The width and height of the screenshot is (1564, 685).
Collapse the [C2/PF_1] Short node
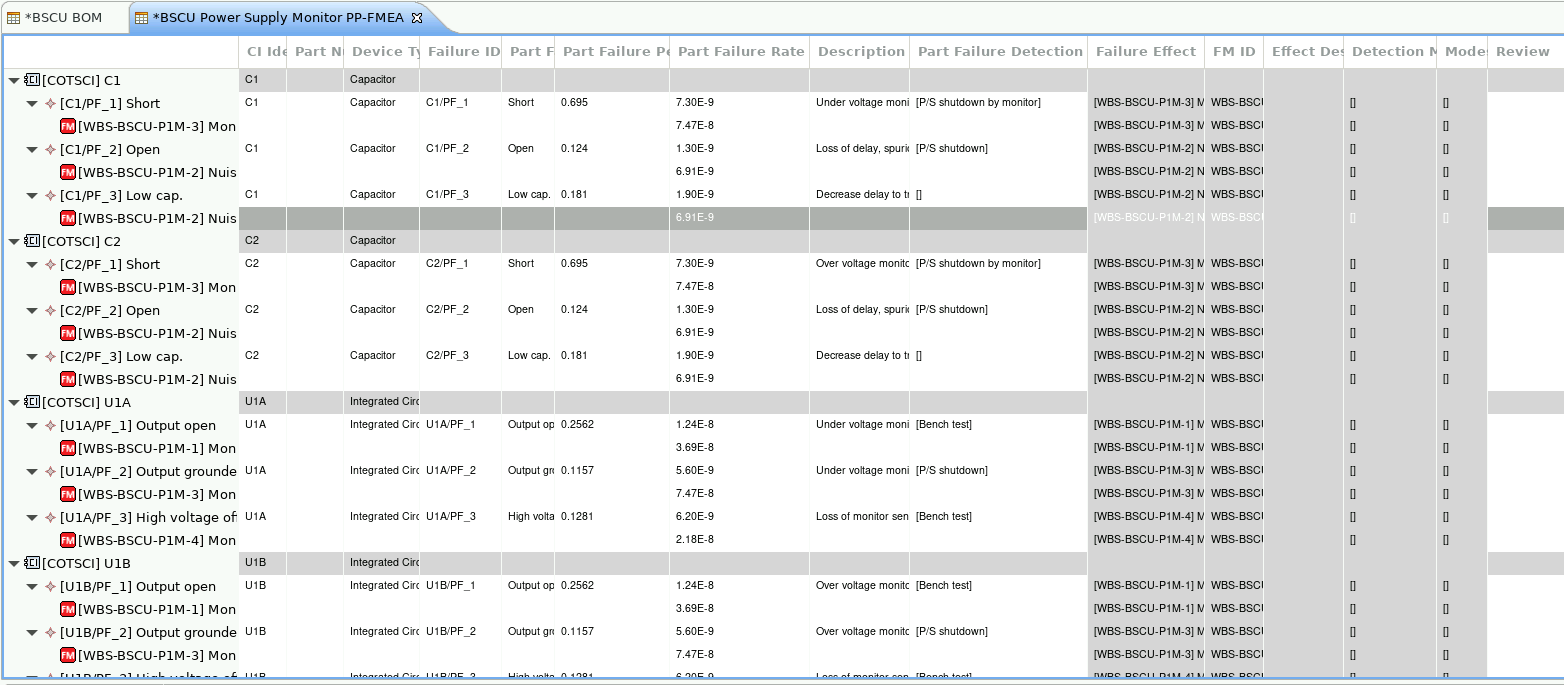(32, 265)
